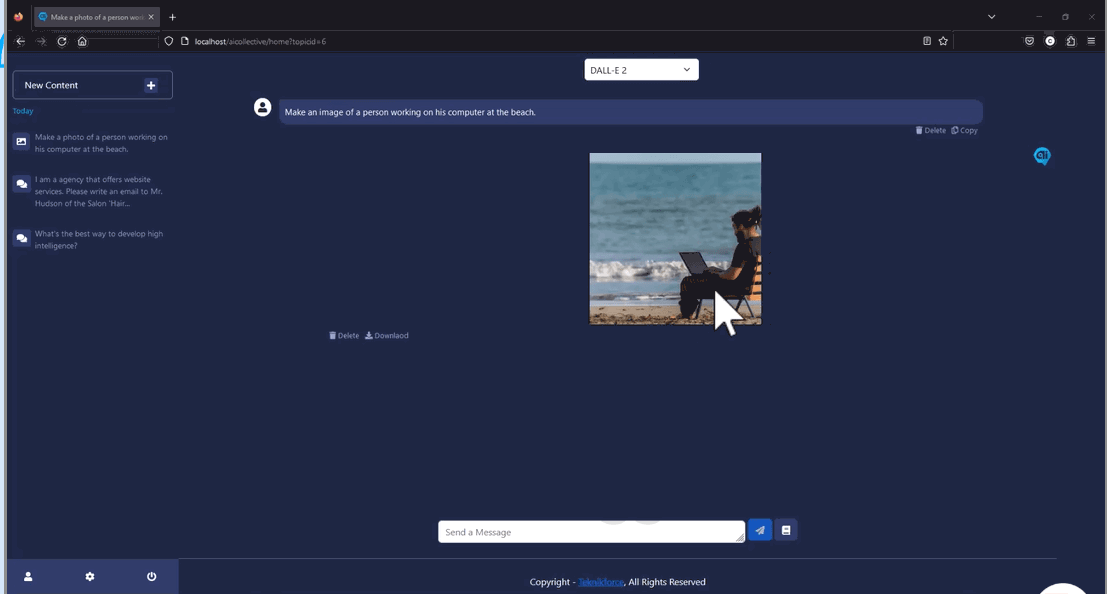Select the user profile icon in the bottom bar
Image resolution: width=1107 pixels, height=594 pixels.
27,576
